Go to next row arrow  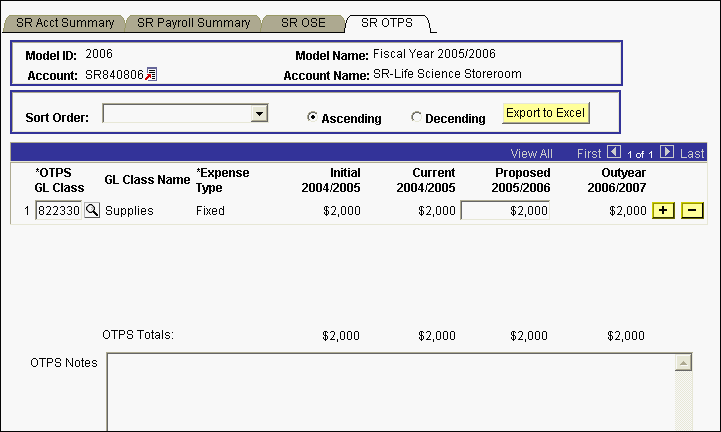coord(667,153)
